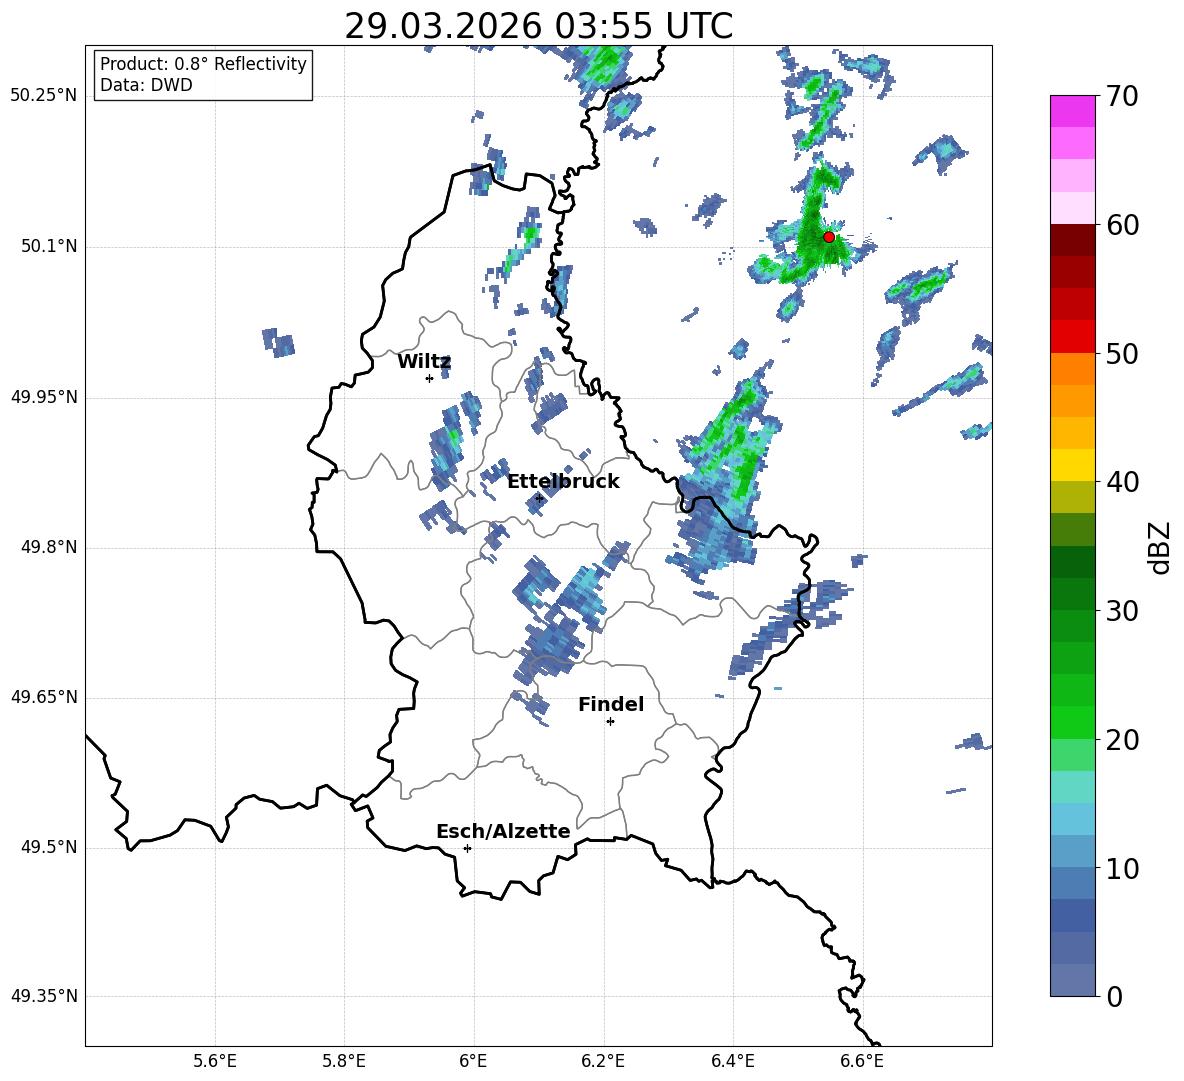The height and width of the screenshot is (1081, 1184).
Task: Click the 50.1°N latitude label
Action: pyautogui.click(x=49, y=247)
